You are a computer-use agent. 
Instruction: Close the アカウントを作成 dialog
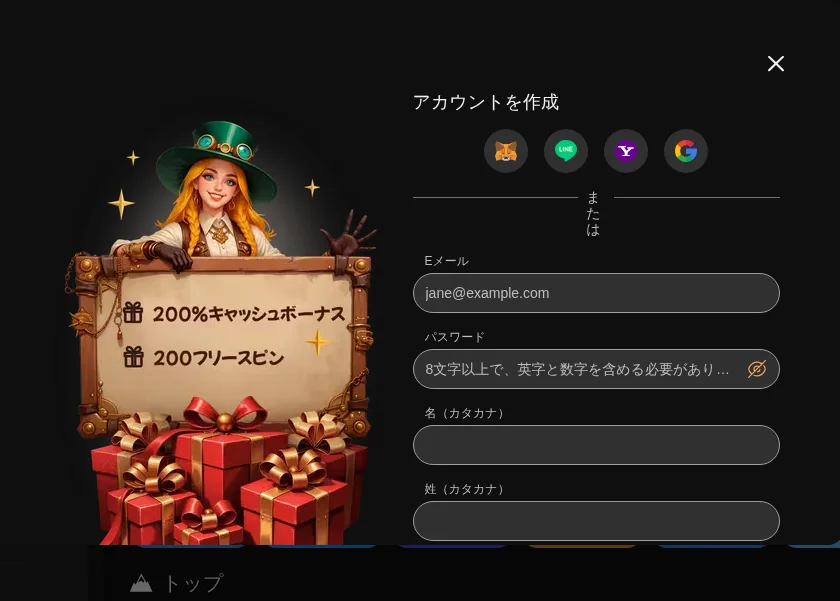click(776, 64)
